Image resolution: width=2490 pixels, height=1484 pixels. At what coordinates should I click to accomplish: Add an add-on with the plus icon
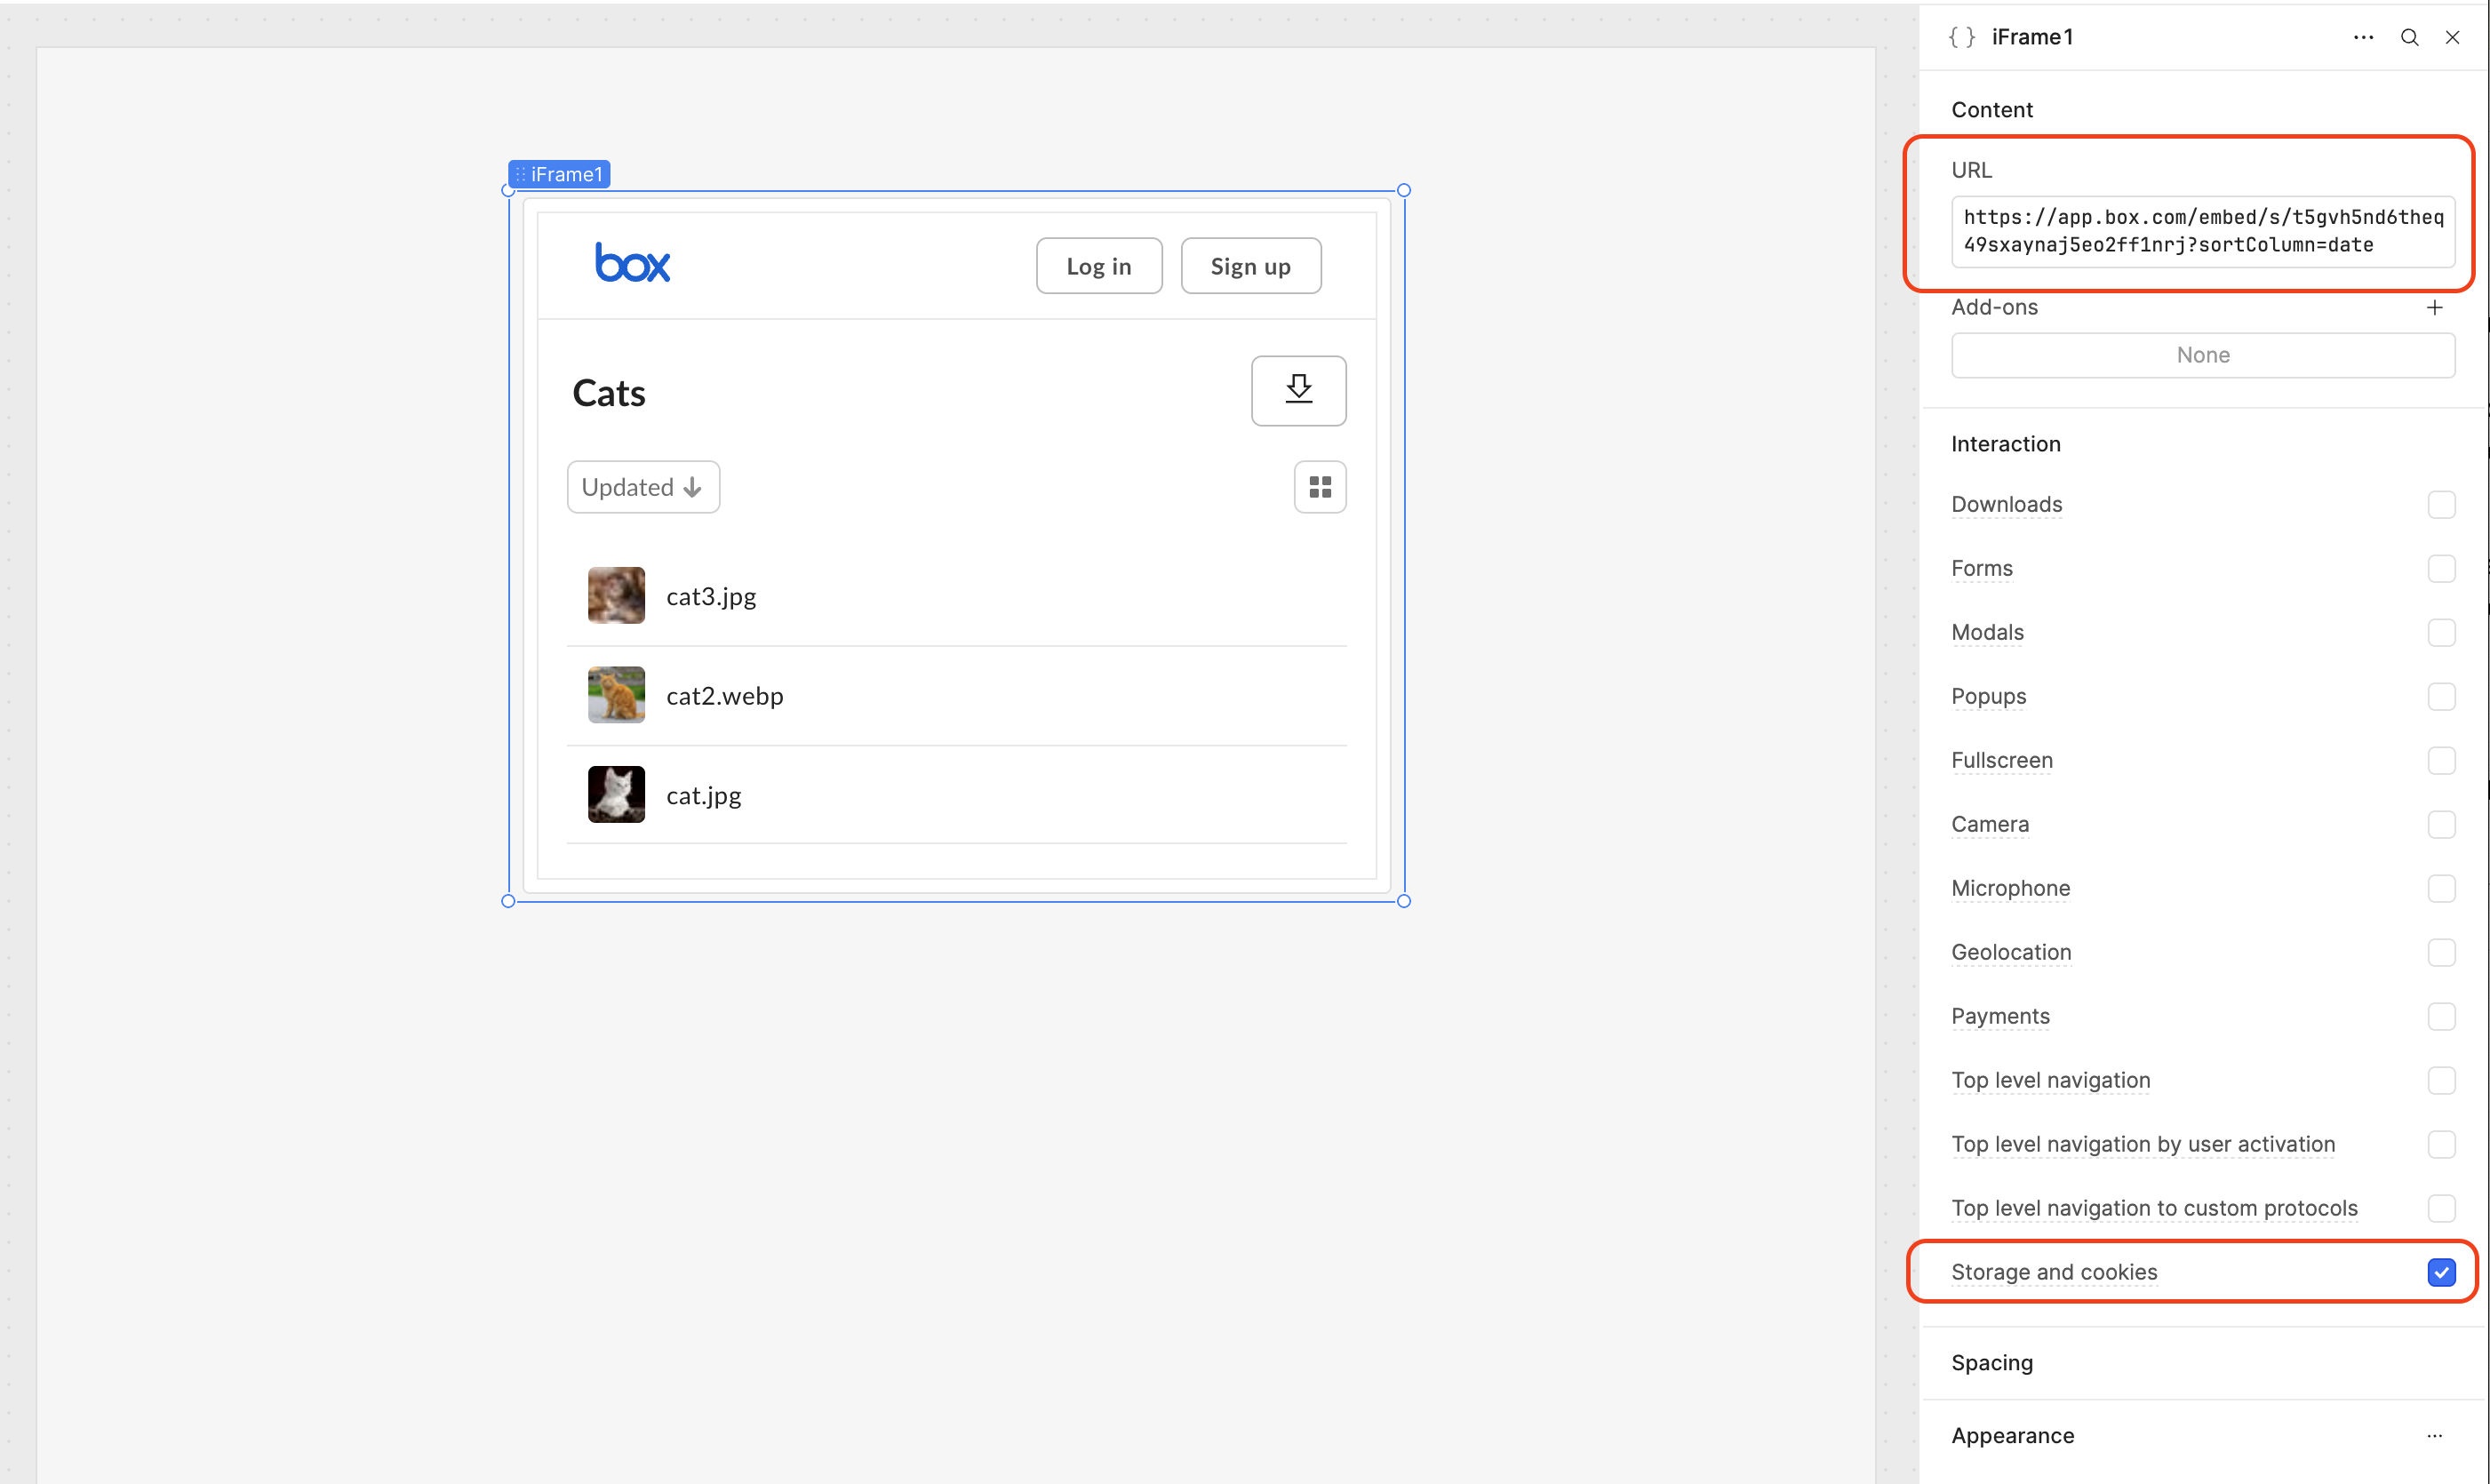click(2434, 307)
